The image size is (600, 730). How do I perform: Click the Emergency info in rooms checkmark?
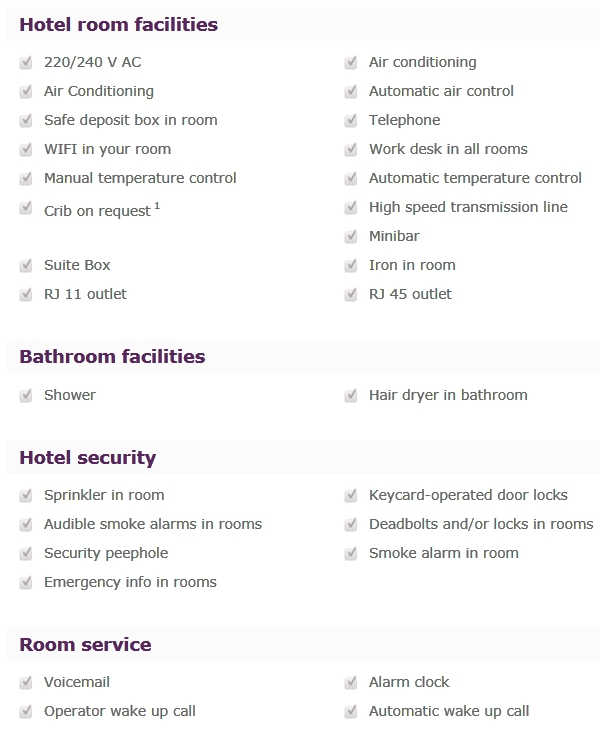[26, 582]
